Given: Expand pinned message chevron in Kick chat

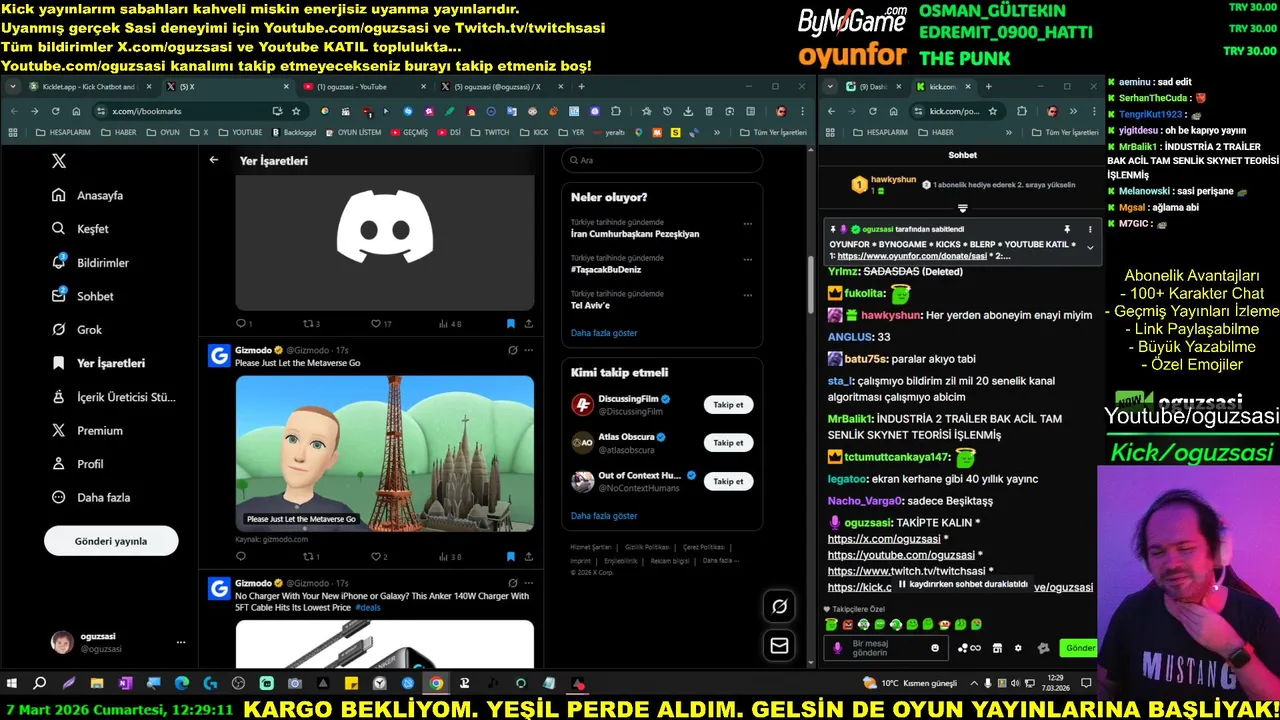Looking at the screenshot, I should coord(1090,248).
